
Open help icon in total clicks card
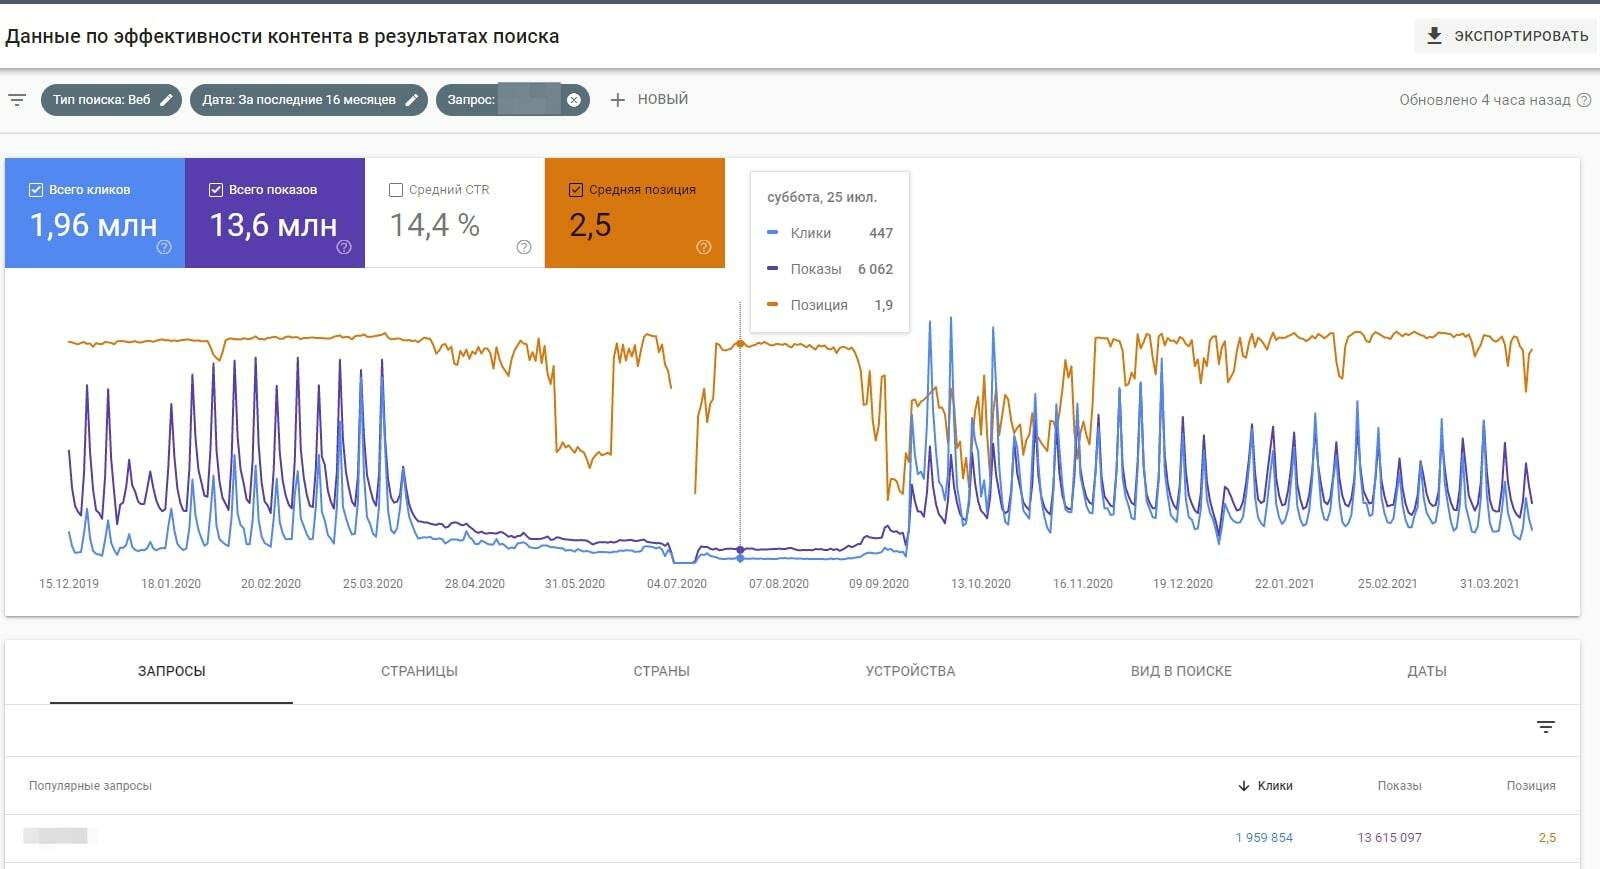click(164, 247)
